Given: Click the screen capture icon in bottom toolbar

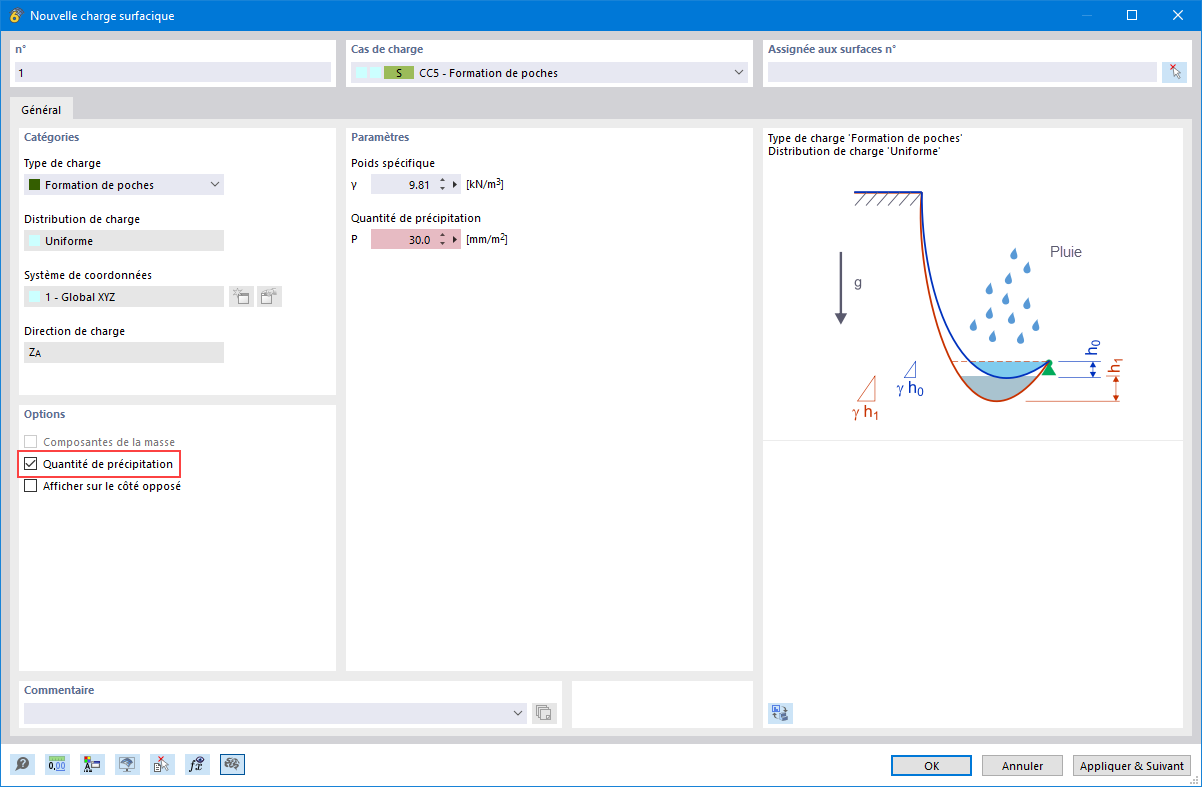Looking at the screenshot, I should point(127,764).
